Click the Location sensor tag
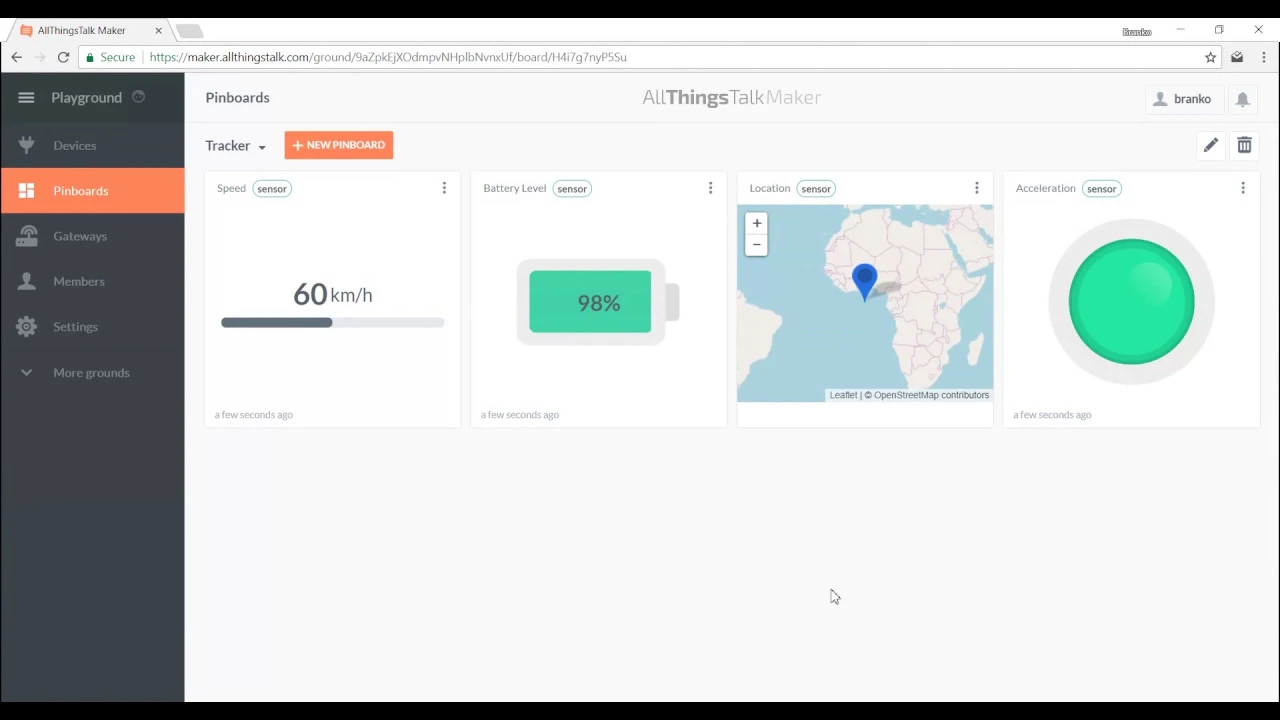 (816, 189)
